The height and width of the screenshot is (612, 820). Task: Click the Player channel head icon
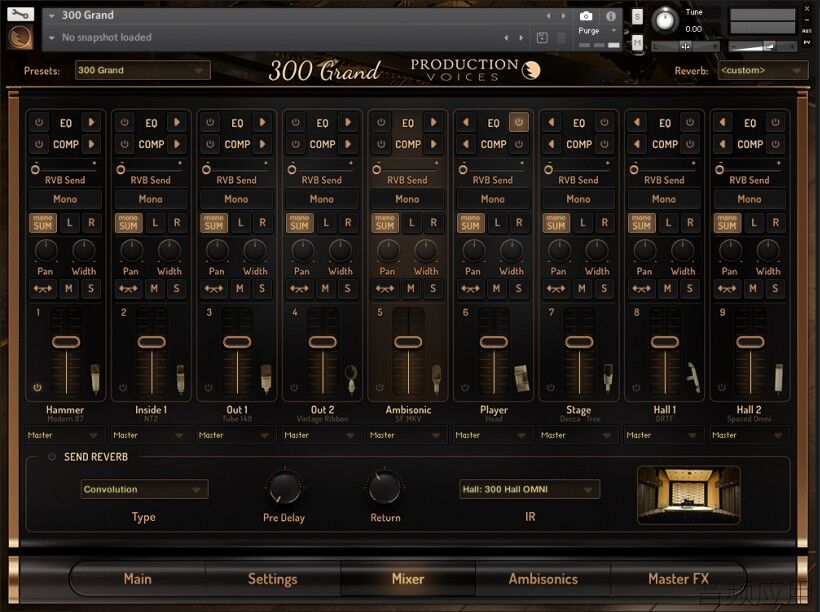pos(521,378)
